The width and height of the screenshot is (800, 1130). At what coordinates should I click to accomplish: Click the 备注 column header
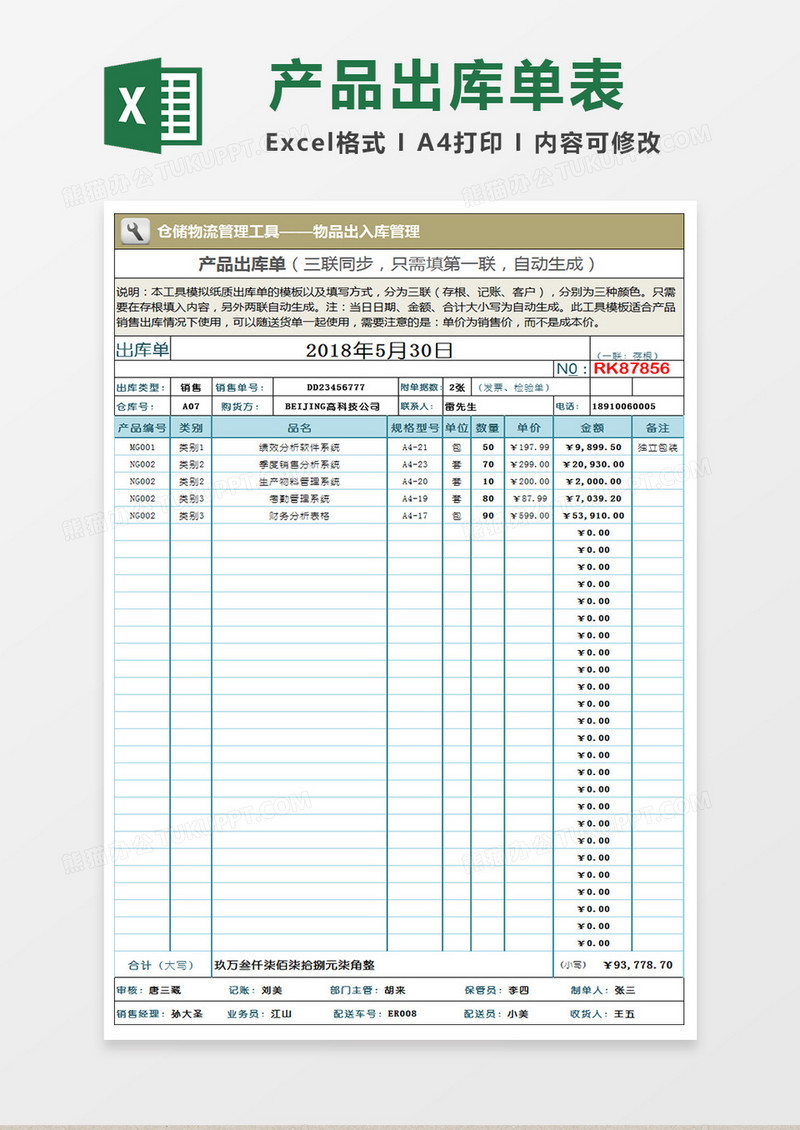(658, 427)
